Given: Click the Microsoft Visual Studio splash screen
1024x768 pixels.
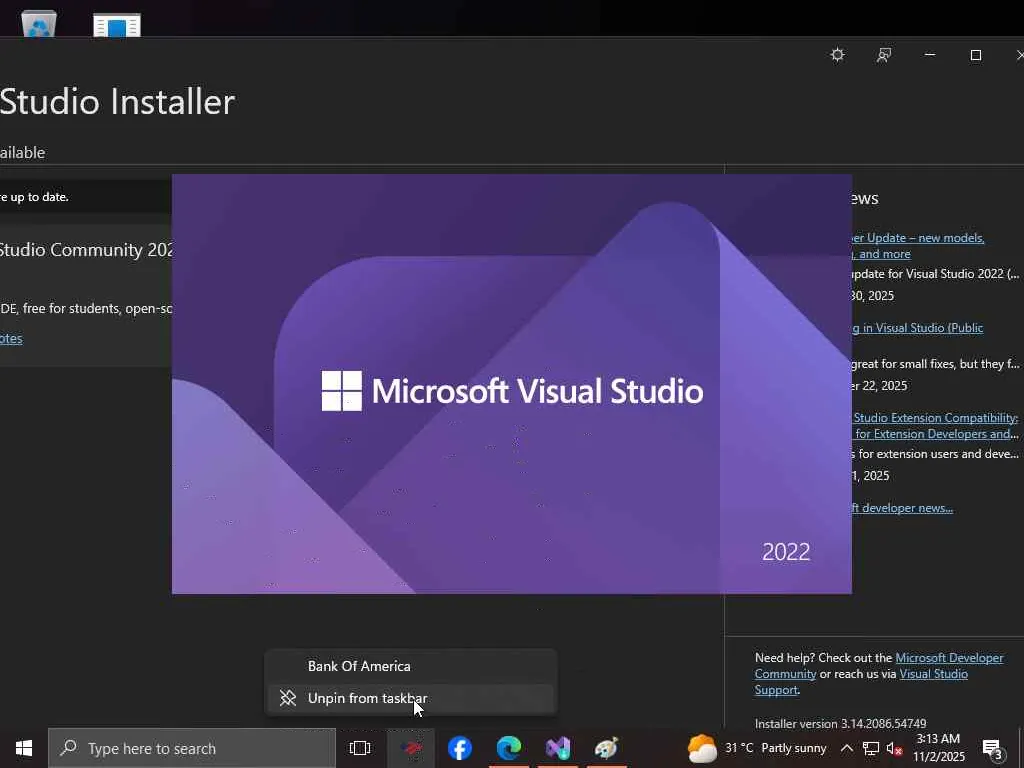Looking at the screenshot, I should 511,384.
